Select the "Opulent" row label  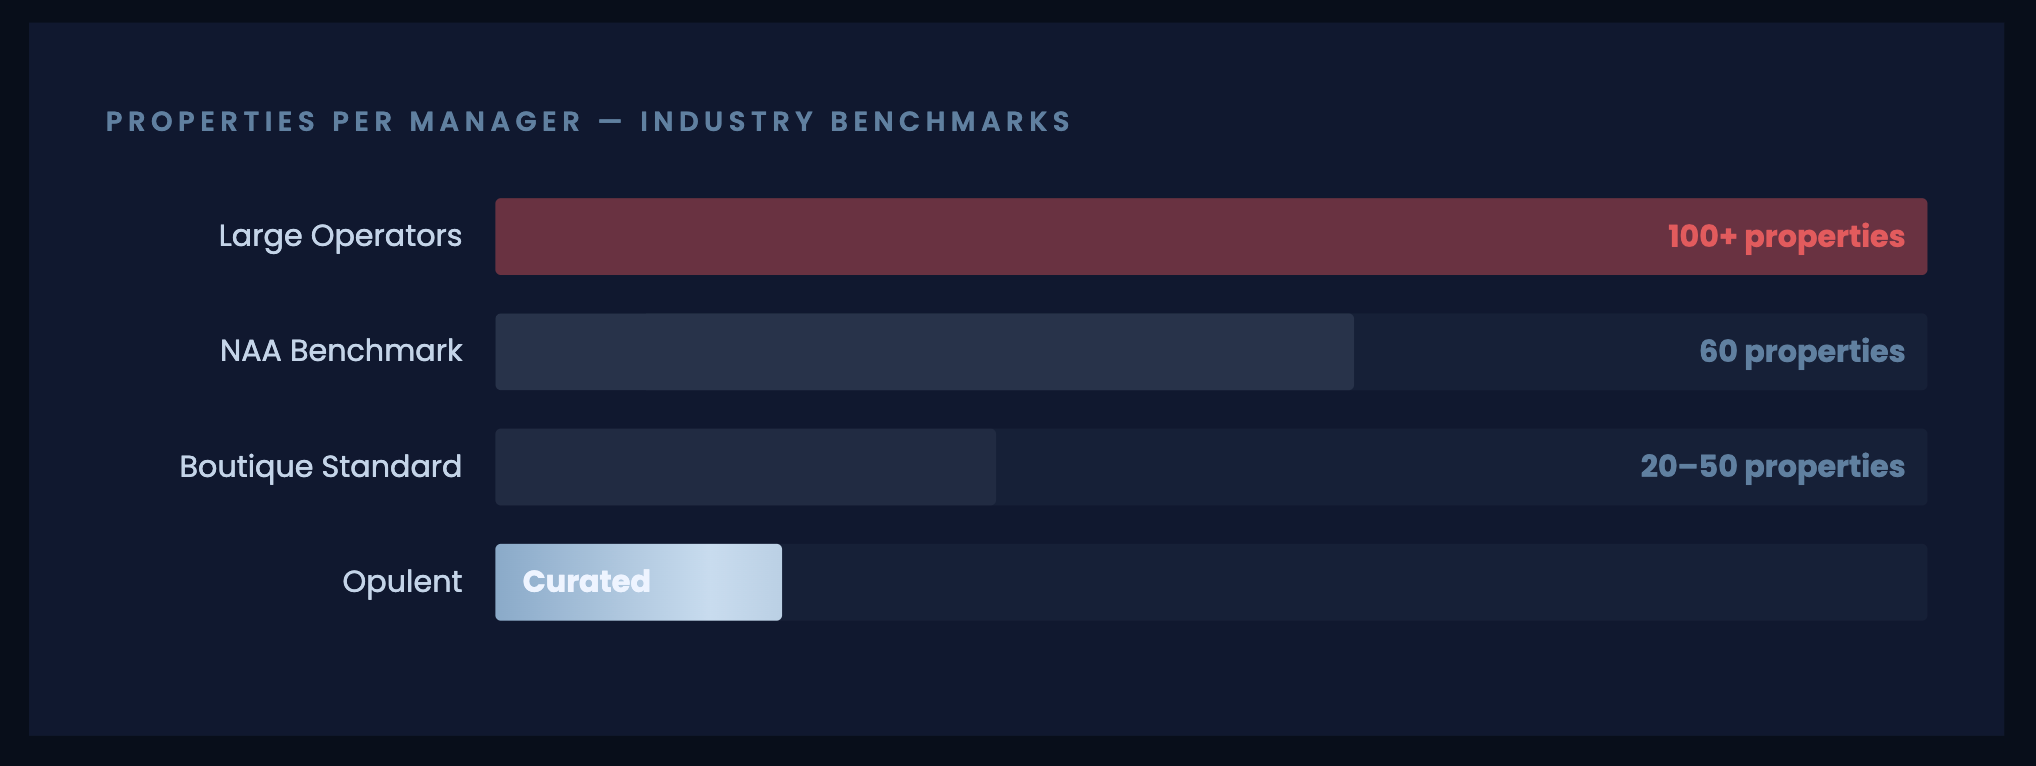402,582
